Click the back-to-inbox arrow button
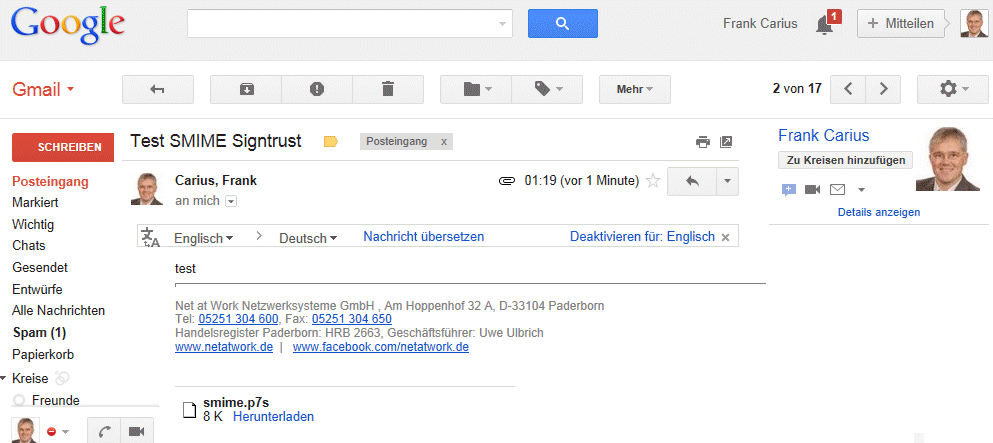This screenshot has height=443, width=993. pos(158,89)
